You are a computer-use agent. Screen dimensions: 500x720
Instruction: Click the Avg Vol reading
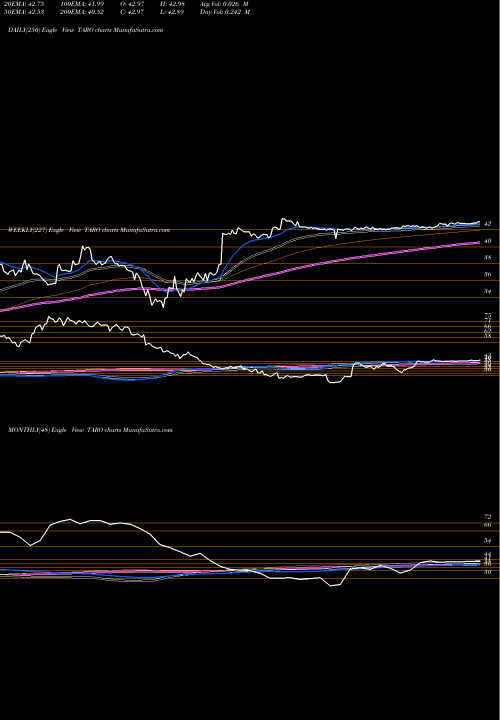click(225, 3)
